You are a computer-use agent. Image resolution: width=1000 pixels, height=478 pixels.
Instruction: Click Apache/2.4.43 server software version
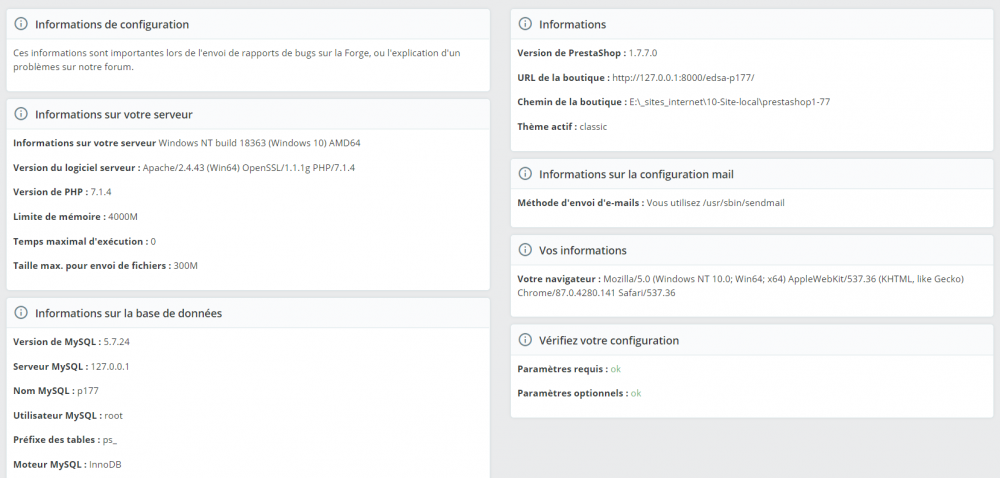[x=249, y=168]
